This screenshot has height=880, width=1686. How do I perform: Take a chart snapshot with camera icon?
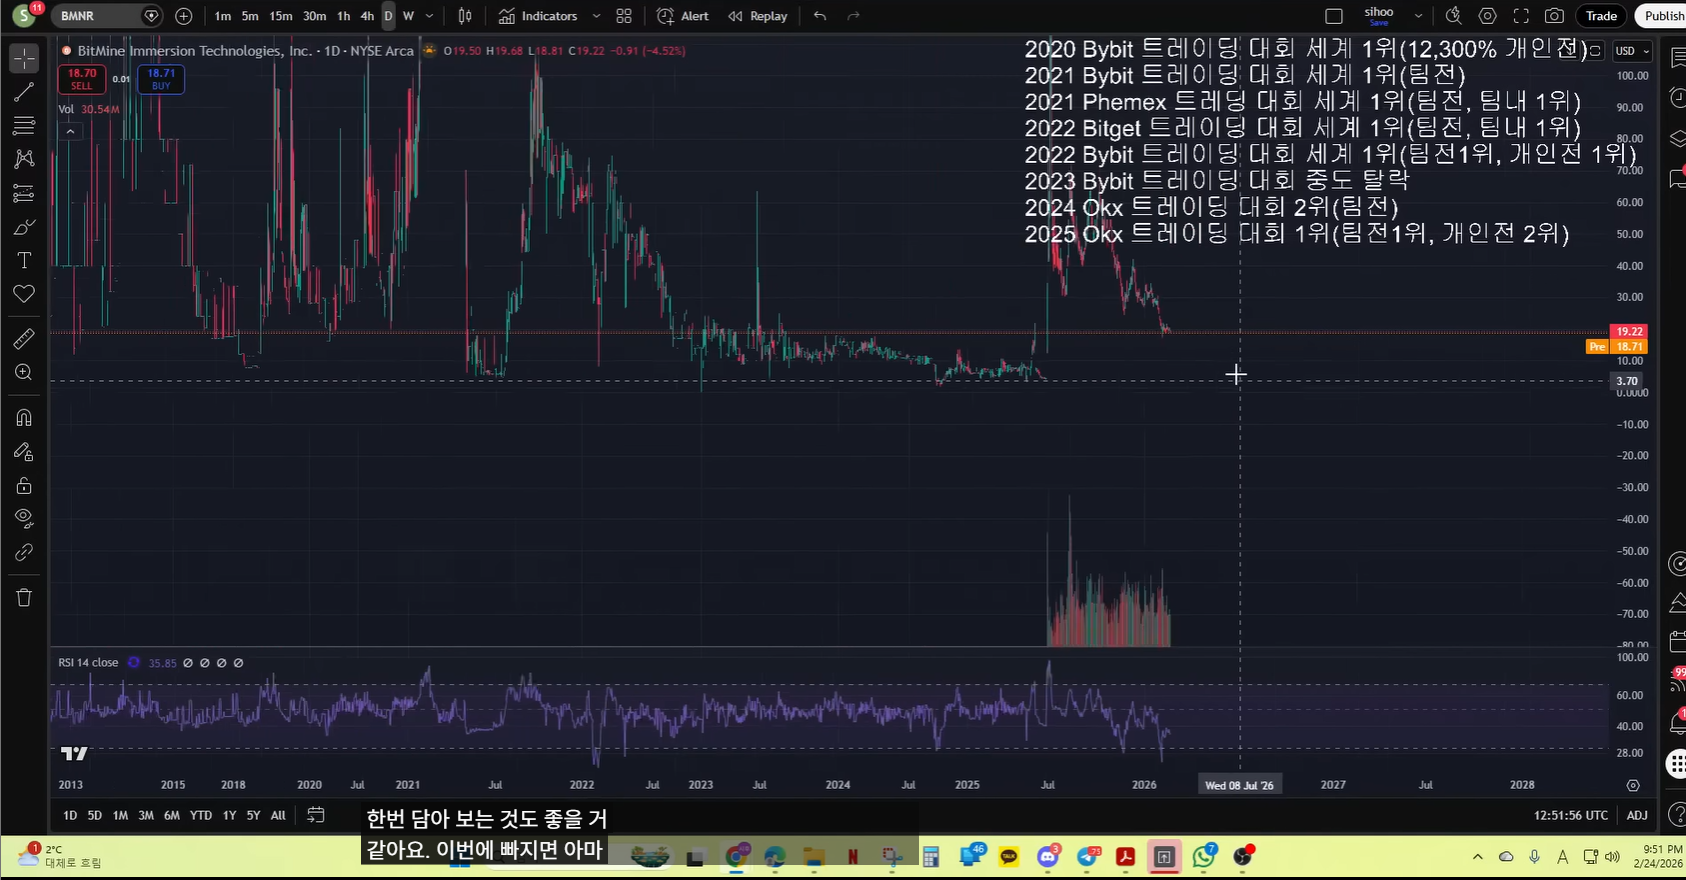click(x=1554, y=16)
